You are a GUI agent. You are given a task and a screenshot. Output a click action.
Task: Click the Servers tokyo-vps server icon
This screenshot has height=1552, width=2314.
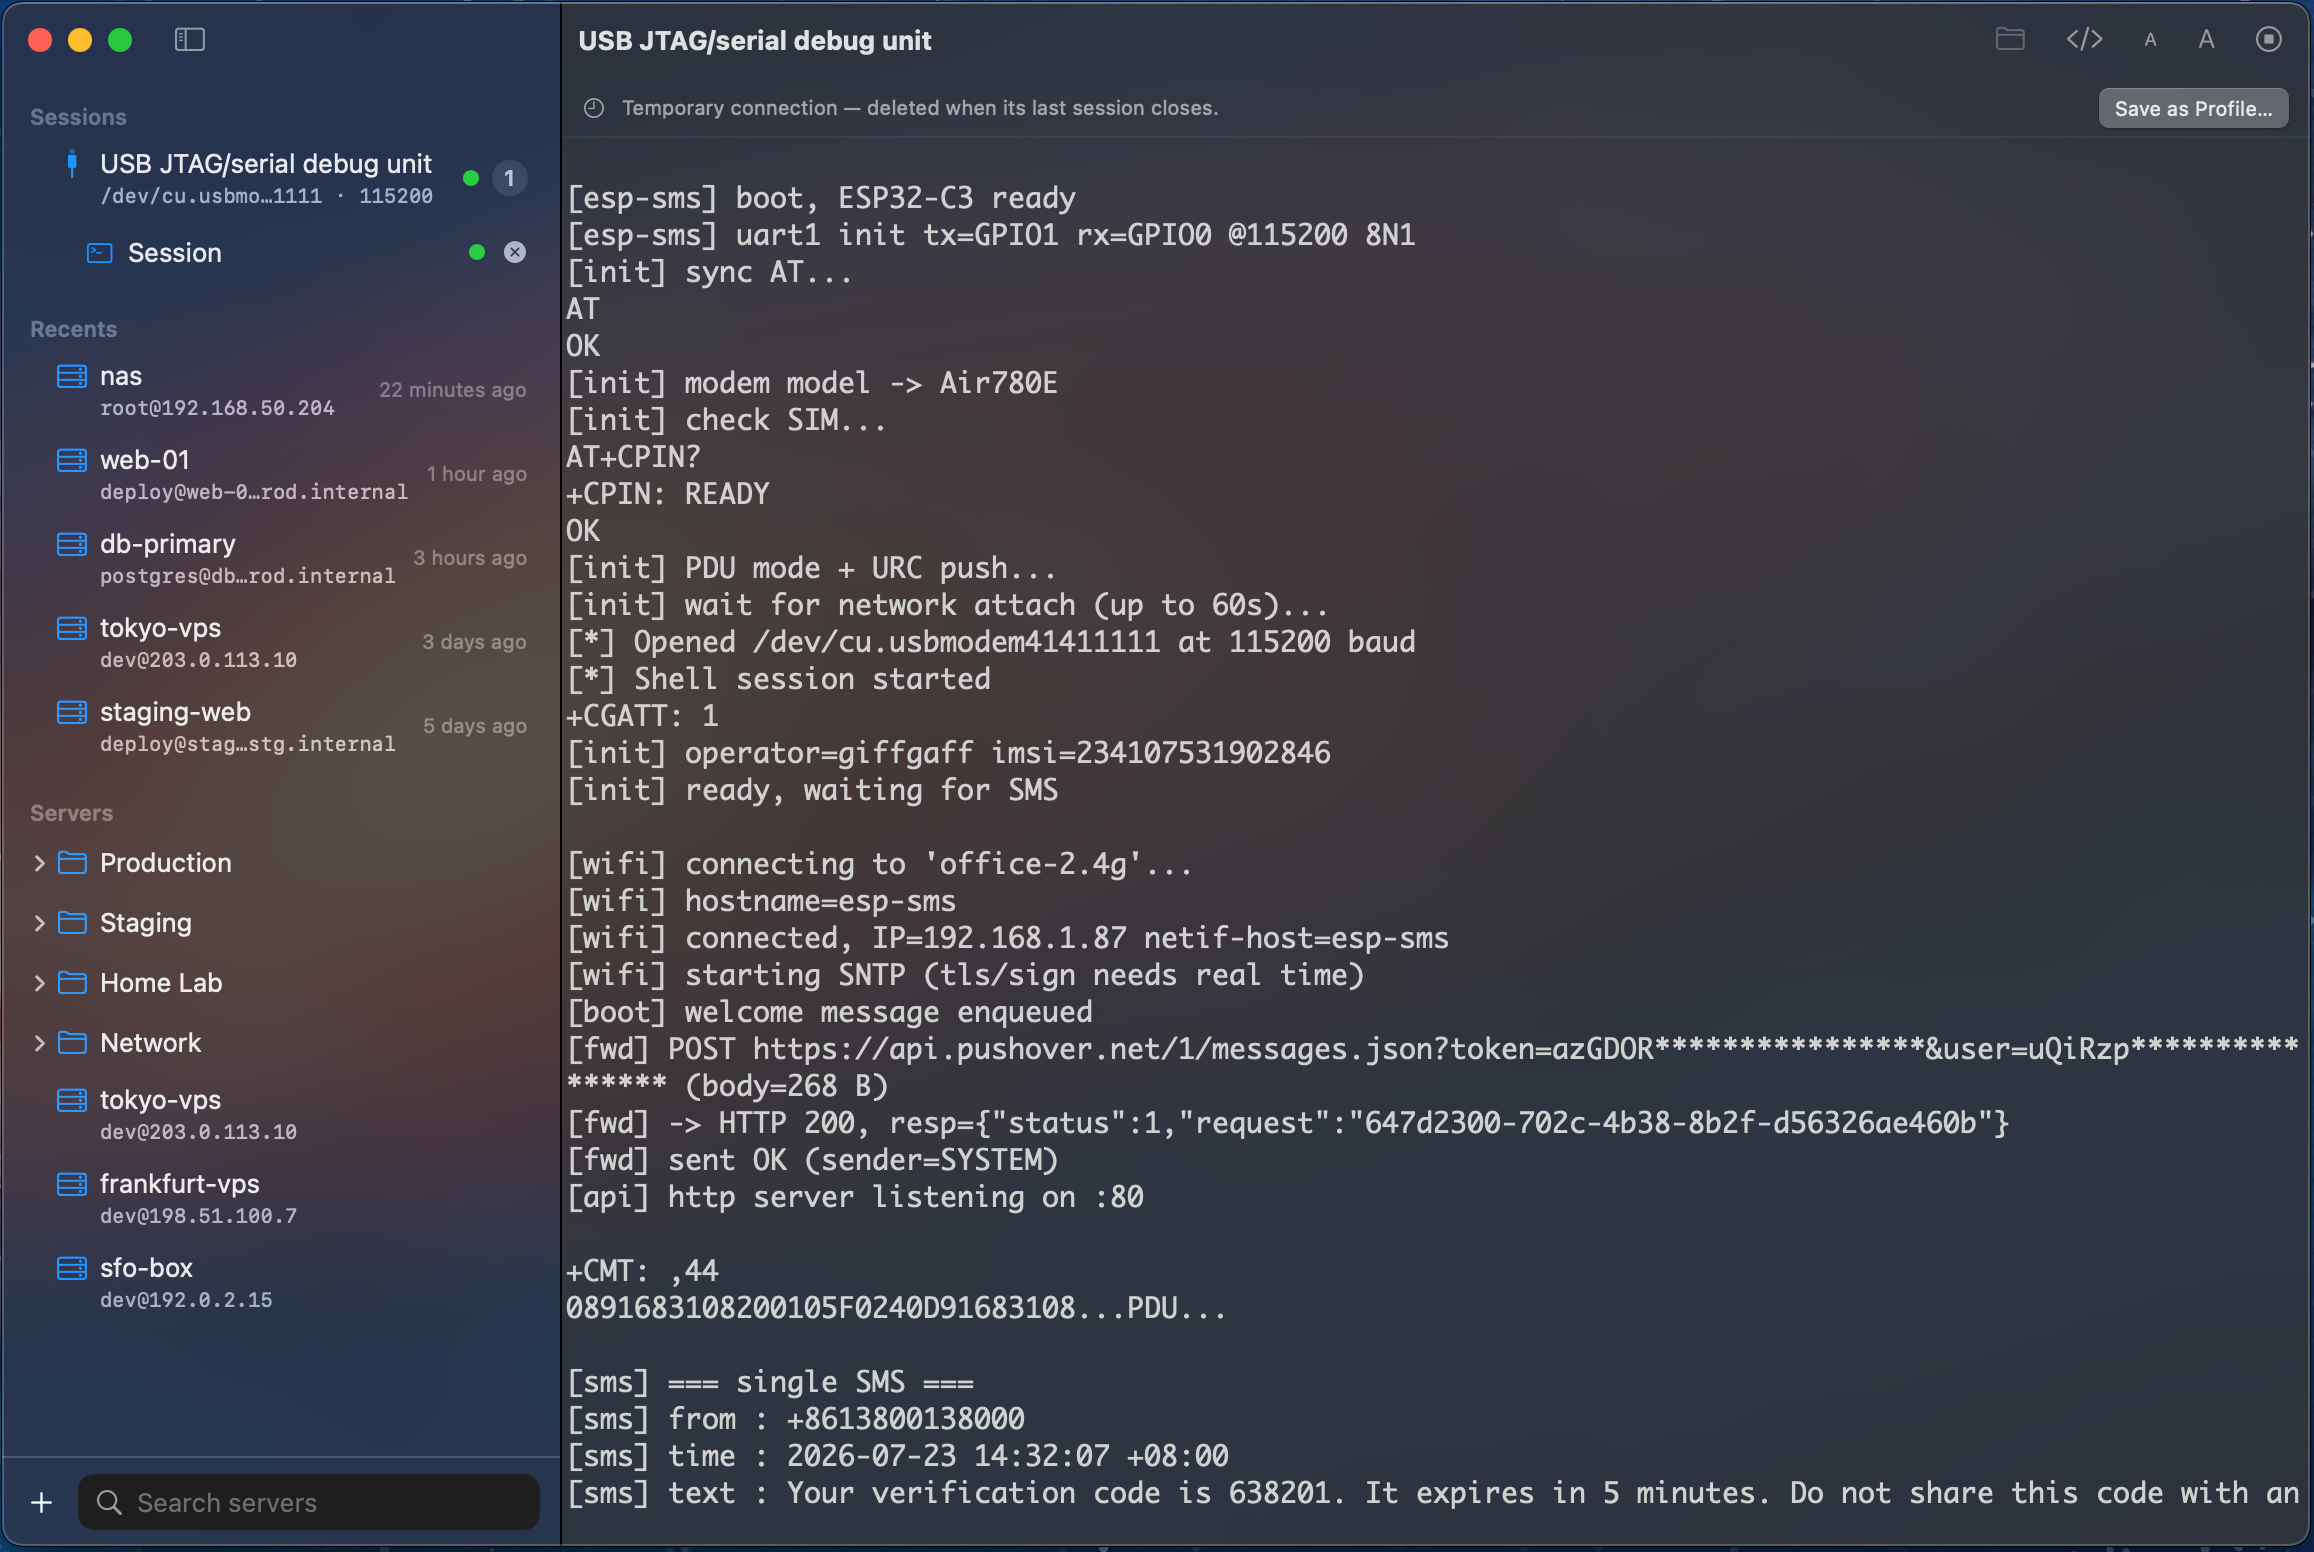[x=71, y=1100]
